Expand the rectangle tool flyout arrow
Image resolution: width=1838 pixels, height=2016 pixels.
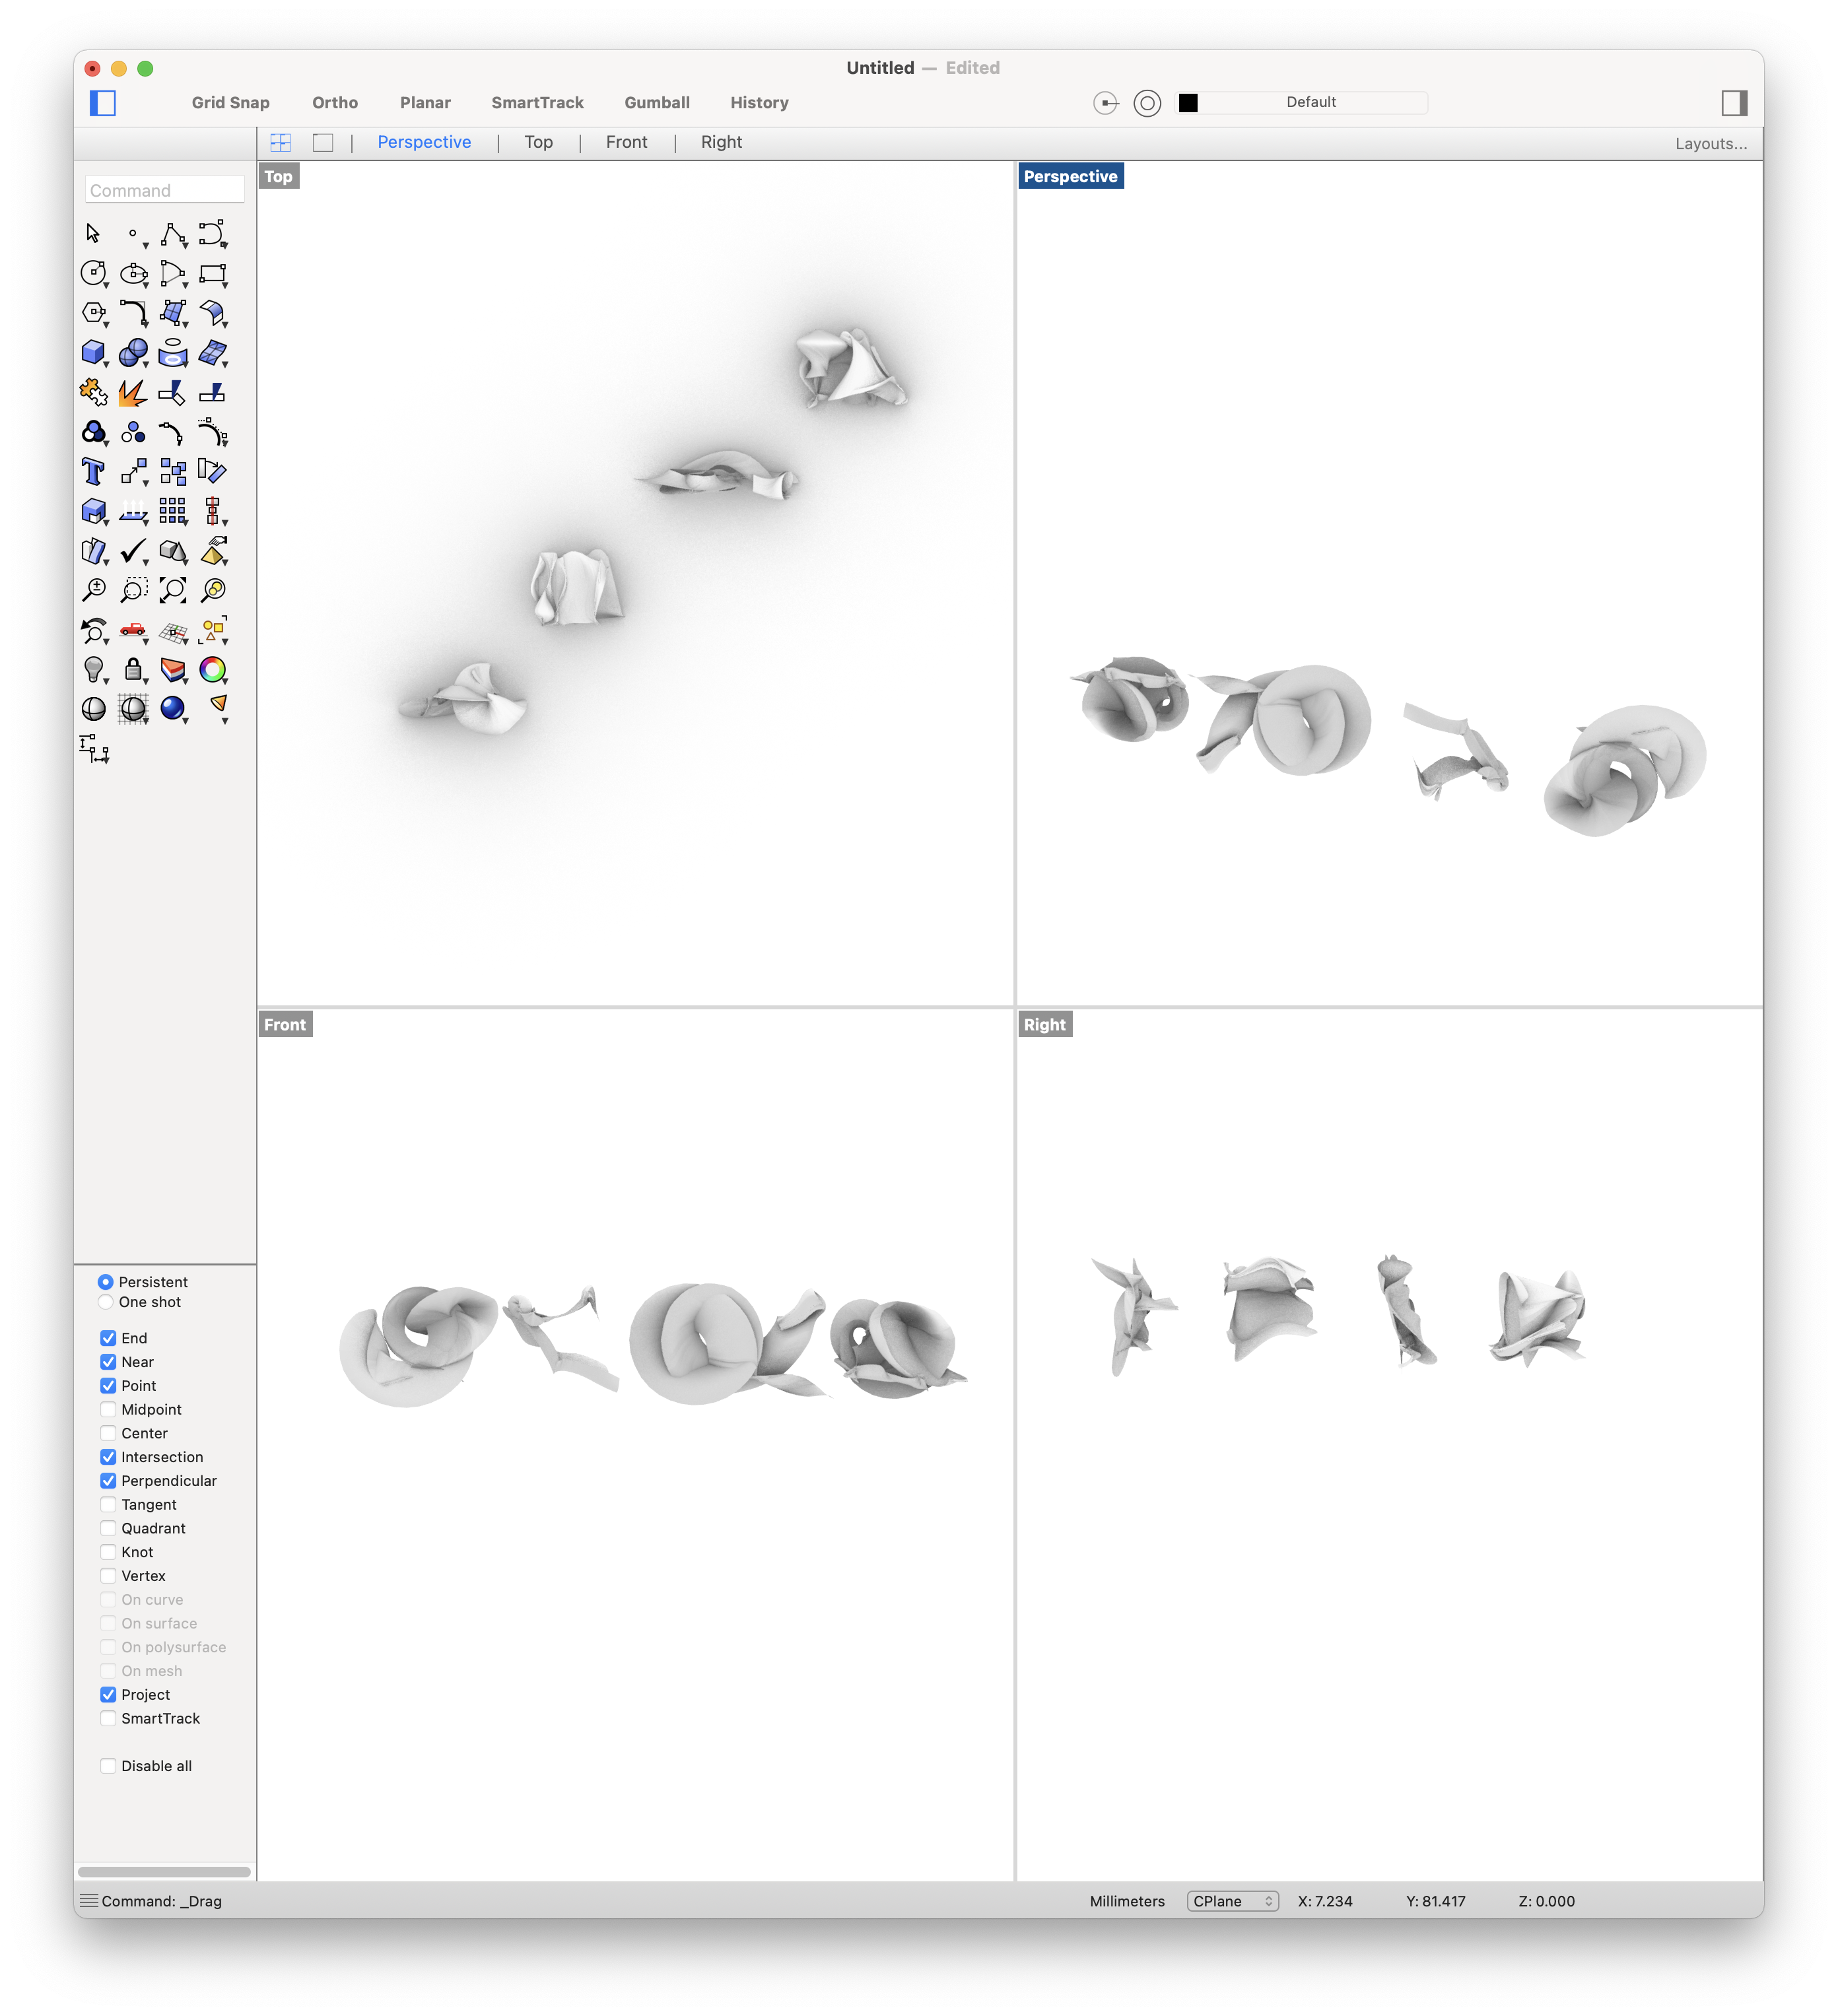[x=225, y=286]
